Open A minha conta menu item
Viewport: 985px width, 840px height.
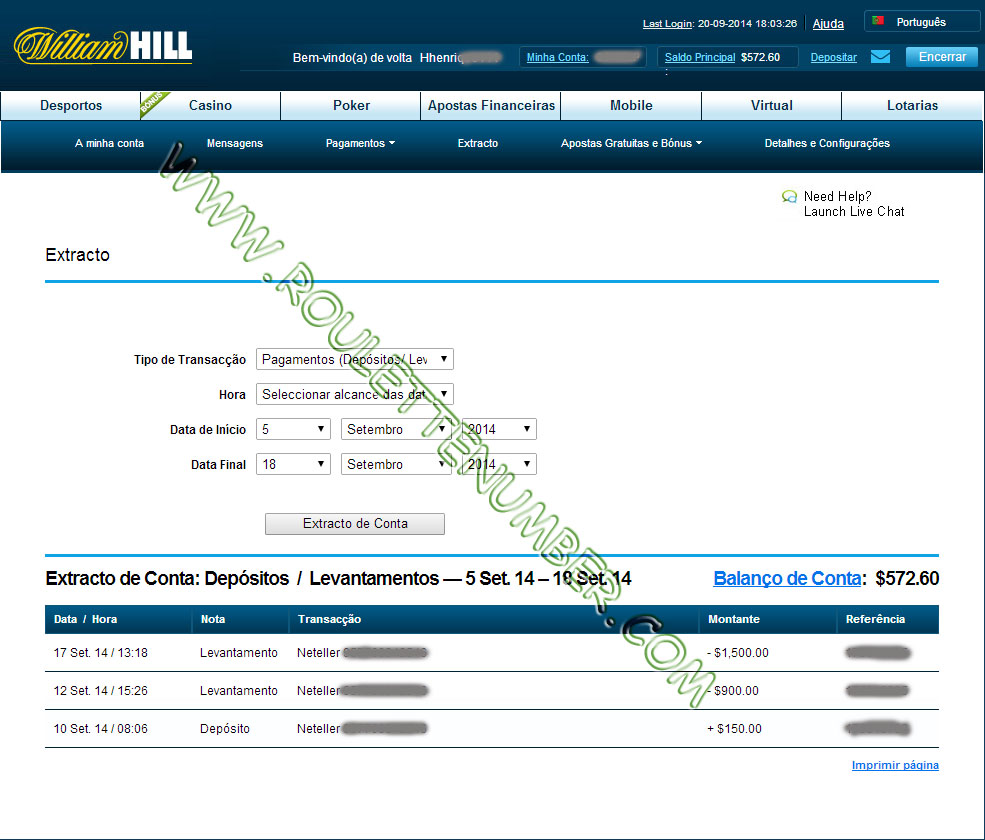point(109,143)
